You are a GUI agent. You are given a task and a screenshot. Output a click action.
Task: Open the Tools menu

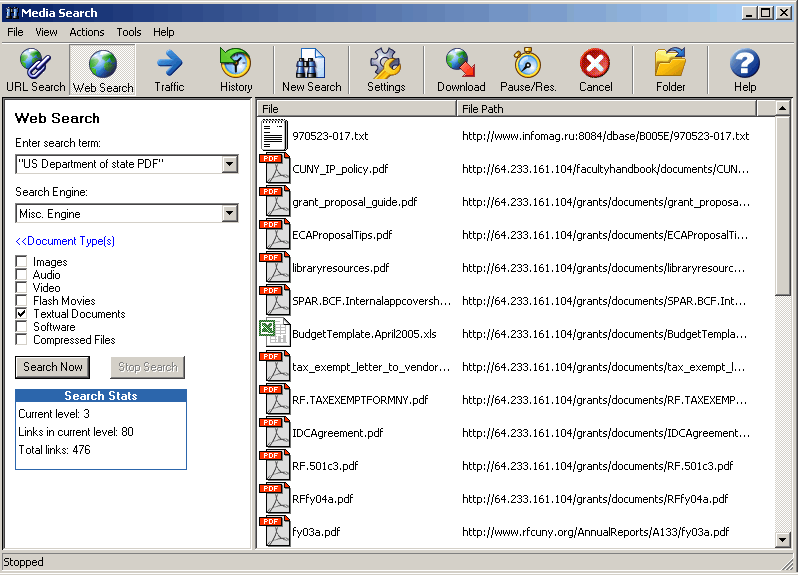(129, 32)
